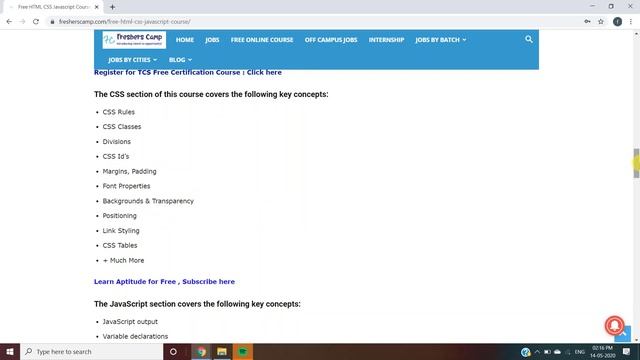This screenshot has width=640, height=360.
Task: Click the CSS section key concepts heading
Action: pyautogui.click(x=211, y=94)
